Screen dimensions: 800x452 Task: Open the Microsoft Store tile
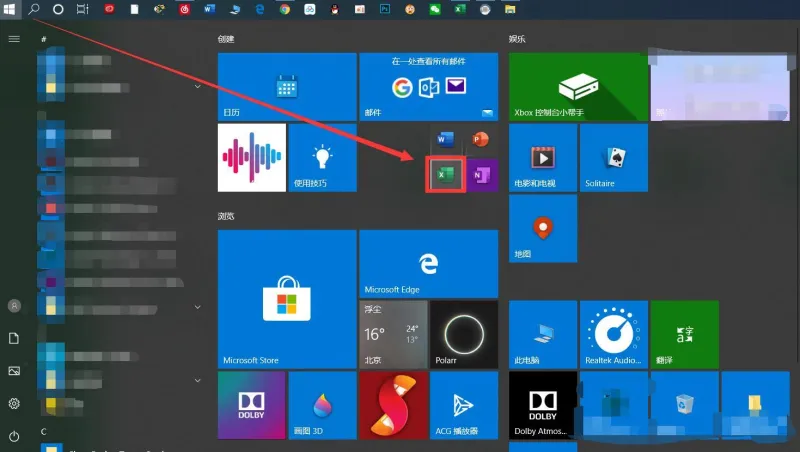click(287, 299)
